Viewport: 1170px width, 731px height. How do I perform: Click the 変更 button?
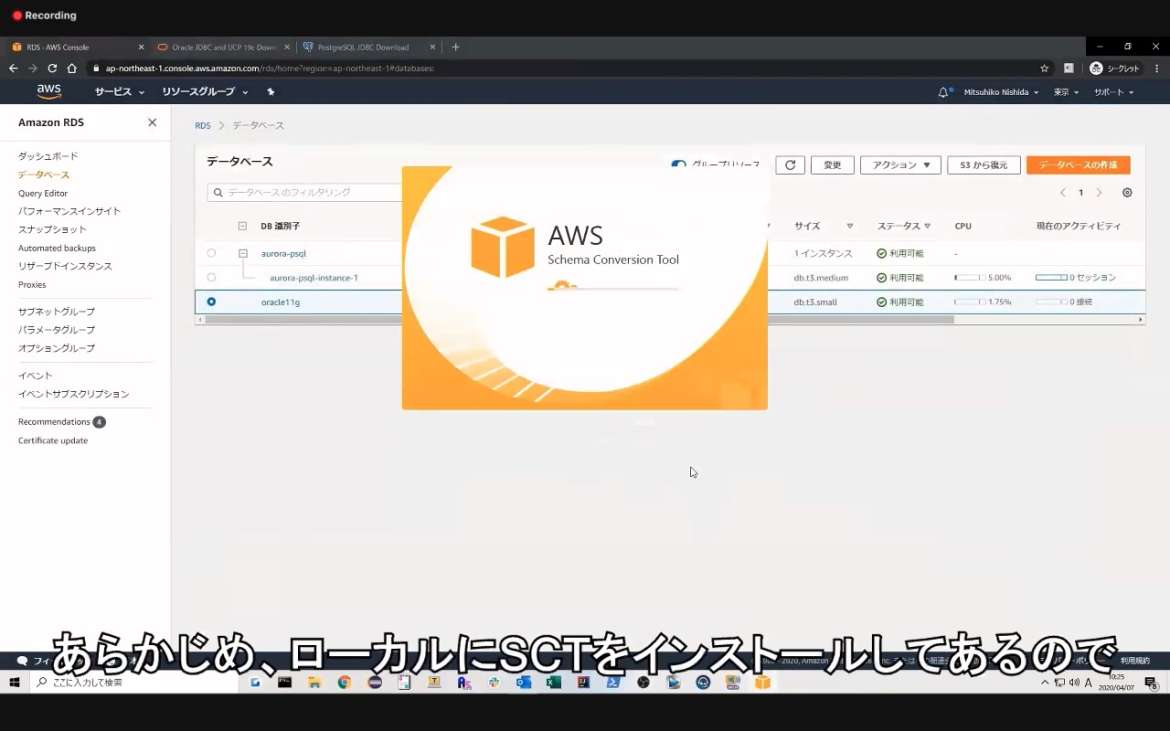click(x=833, y=165)
